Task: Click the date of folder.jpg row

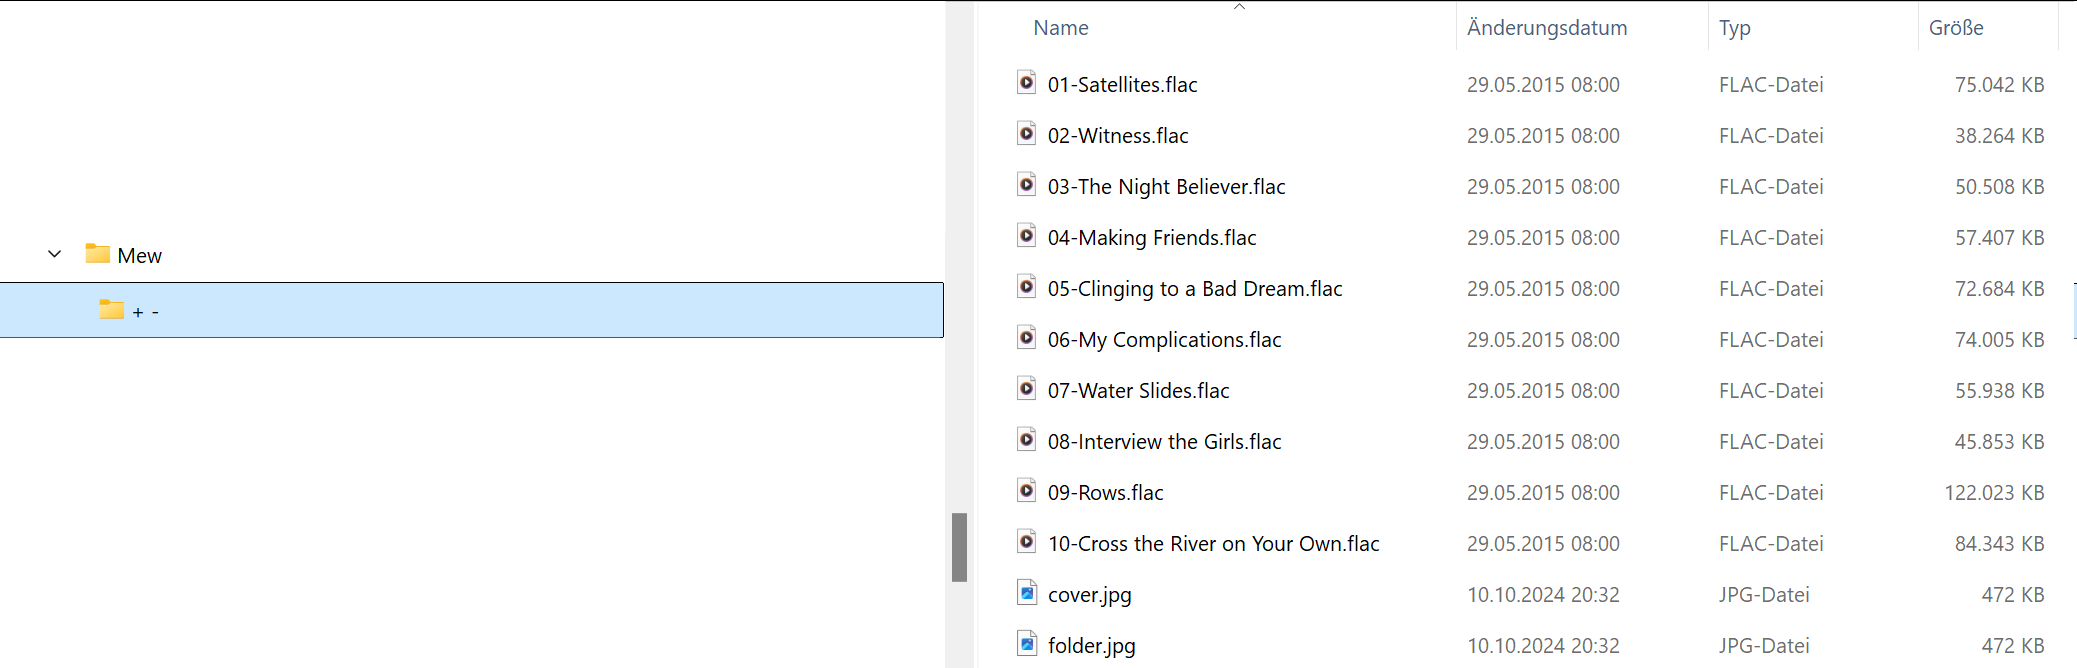Action: click(1543, 646)
